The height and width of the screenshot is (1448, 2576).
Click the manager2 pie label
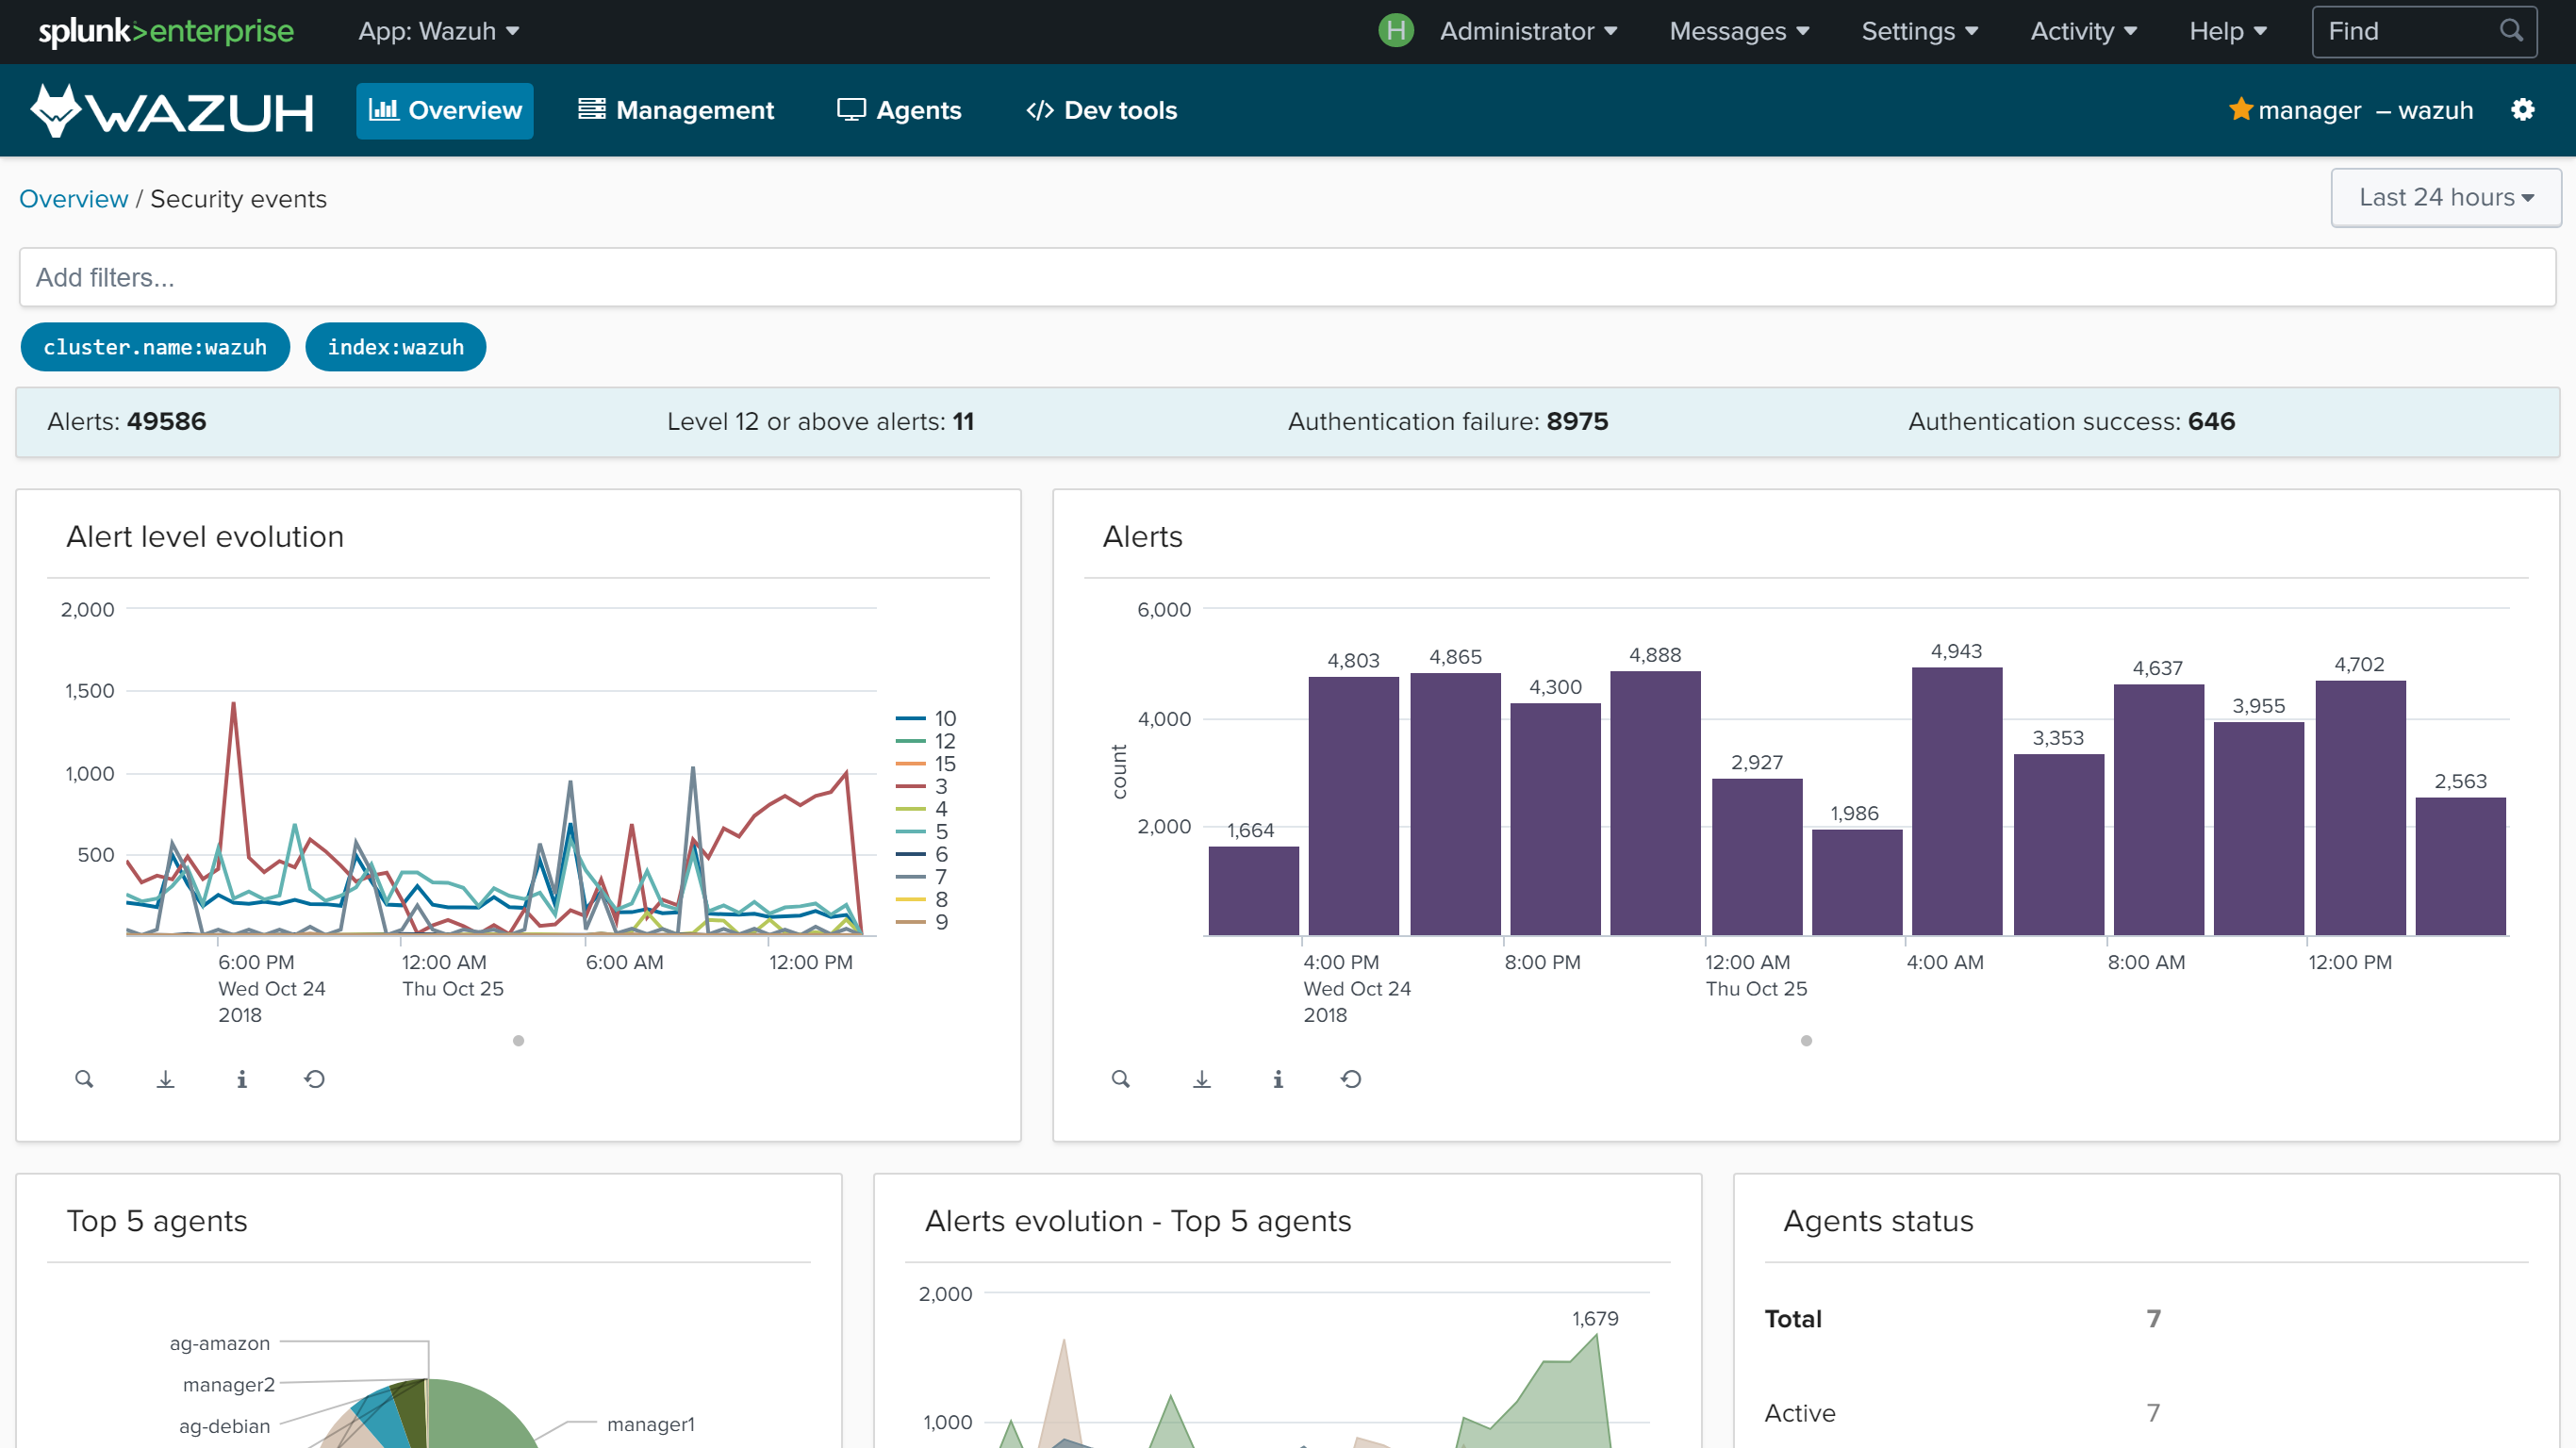[229, 1384]
